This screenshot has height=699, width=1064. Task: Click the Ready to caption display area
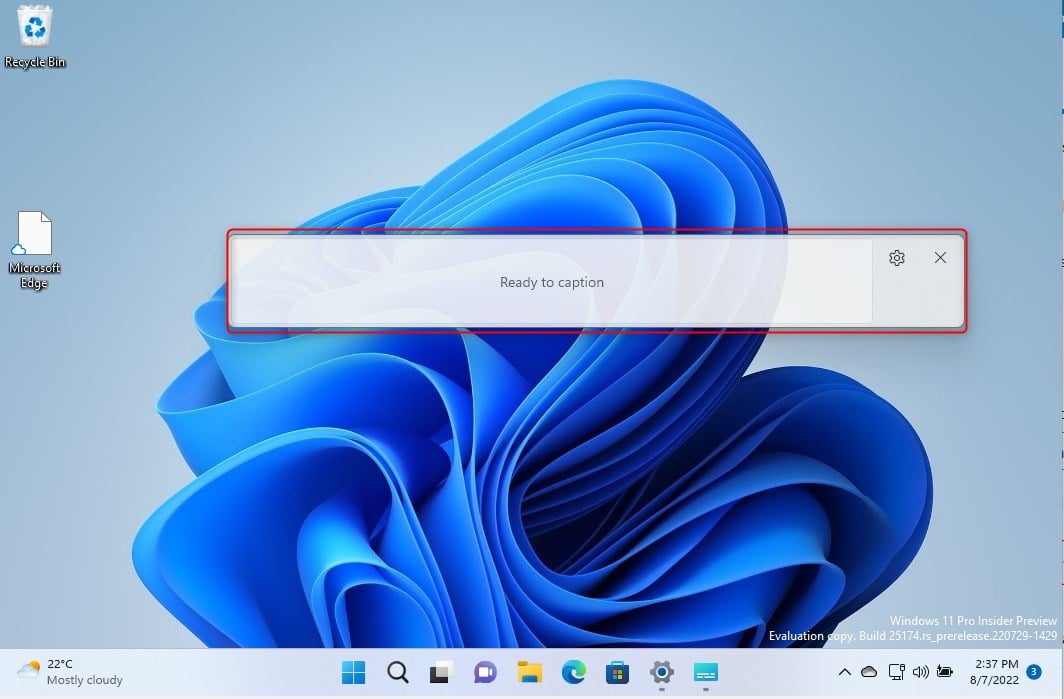(x=551, y=282)
